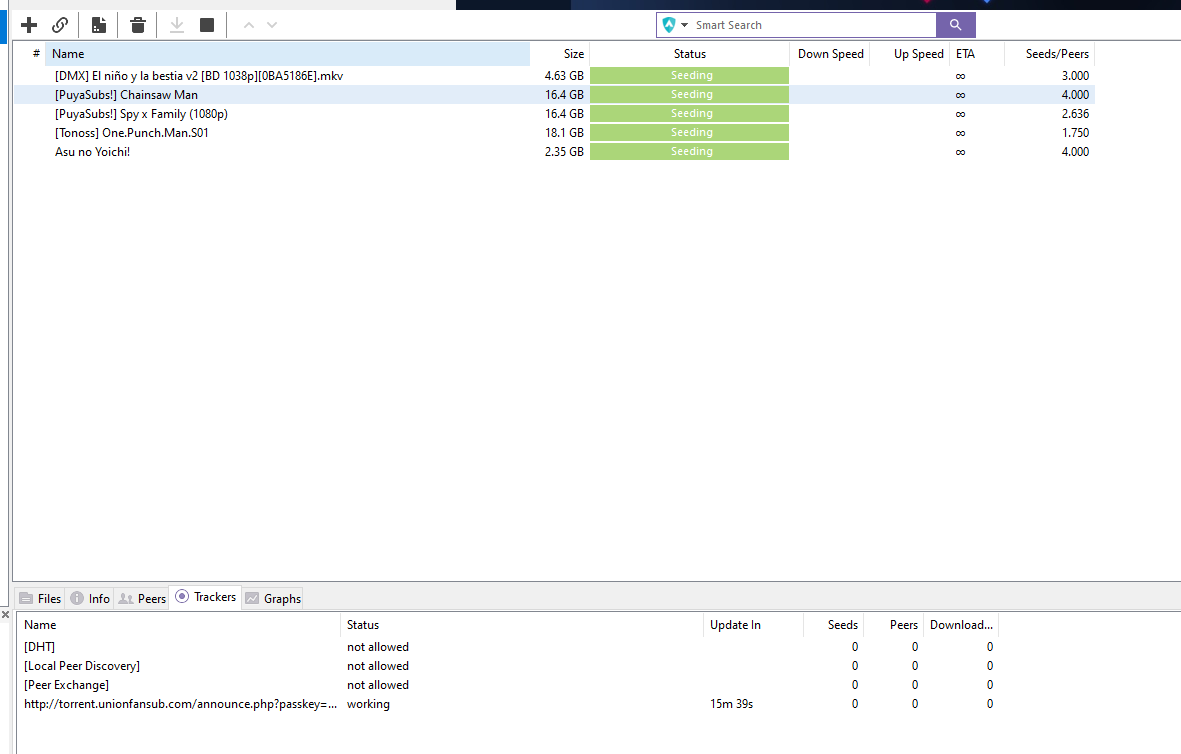Sort torrents by Status column header

pyautogui.click(x=689, y=54)
